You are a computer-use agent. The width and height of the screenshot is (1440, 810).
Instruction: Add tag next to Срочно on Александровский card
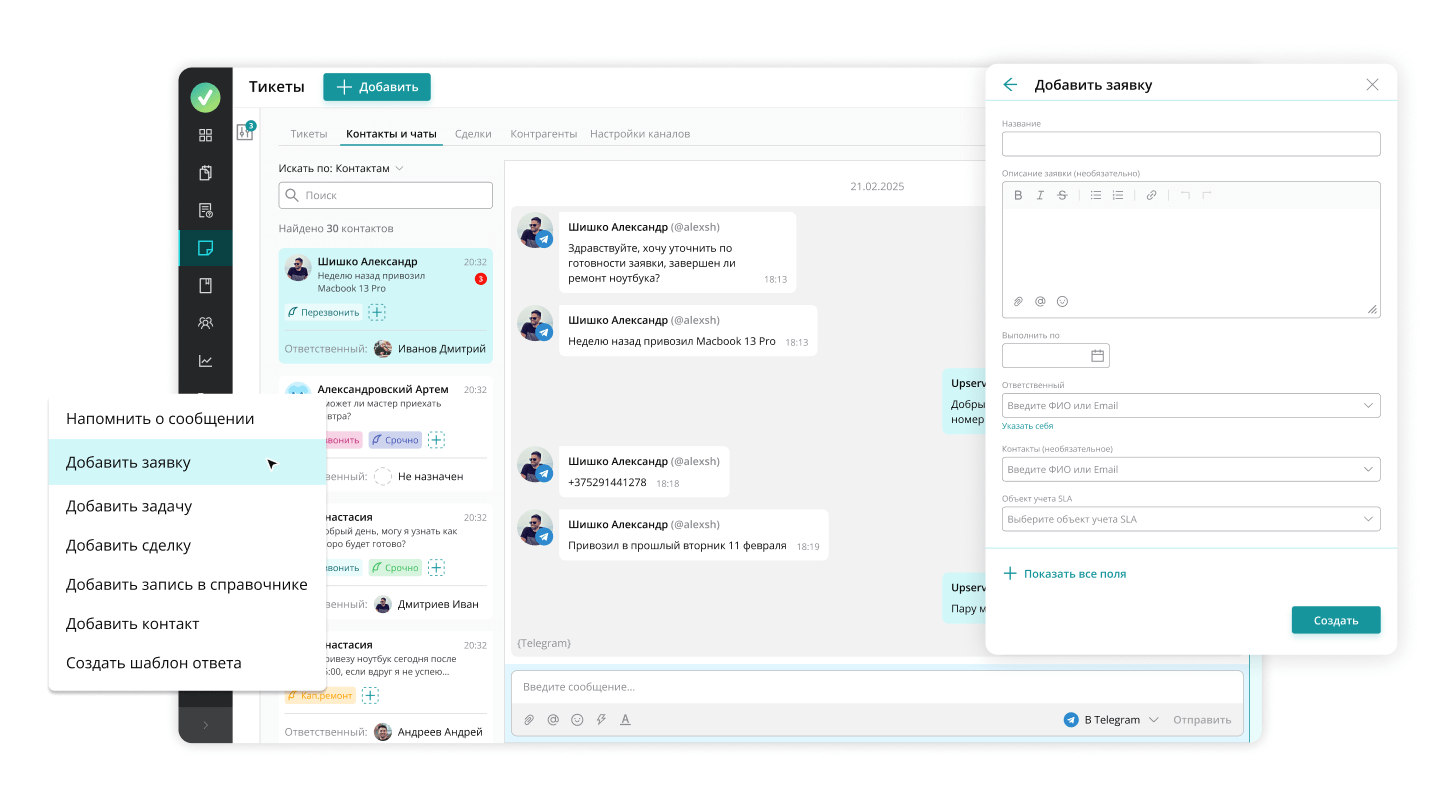tap(437, 439)
